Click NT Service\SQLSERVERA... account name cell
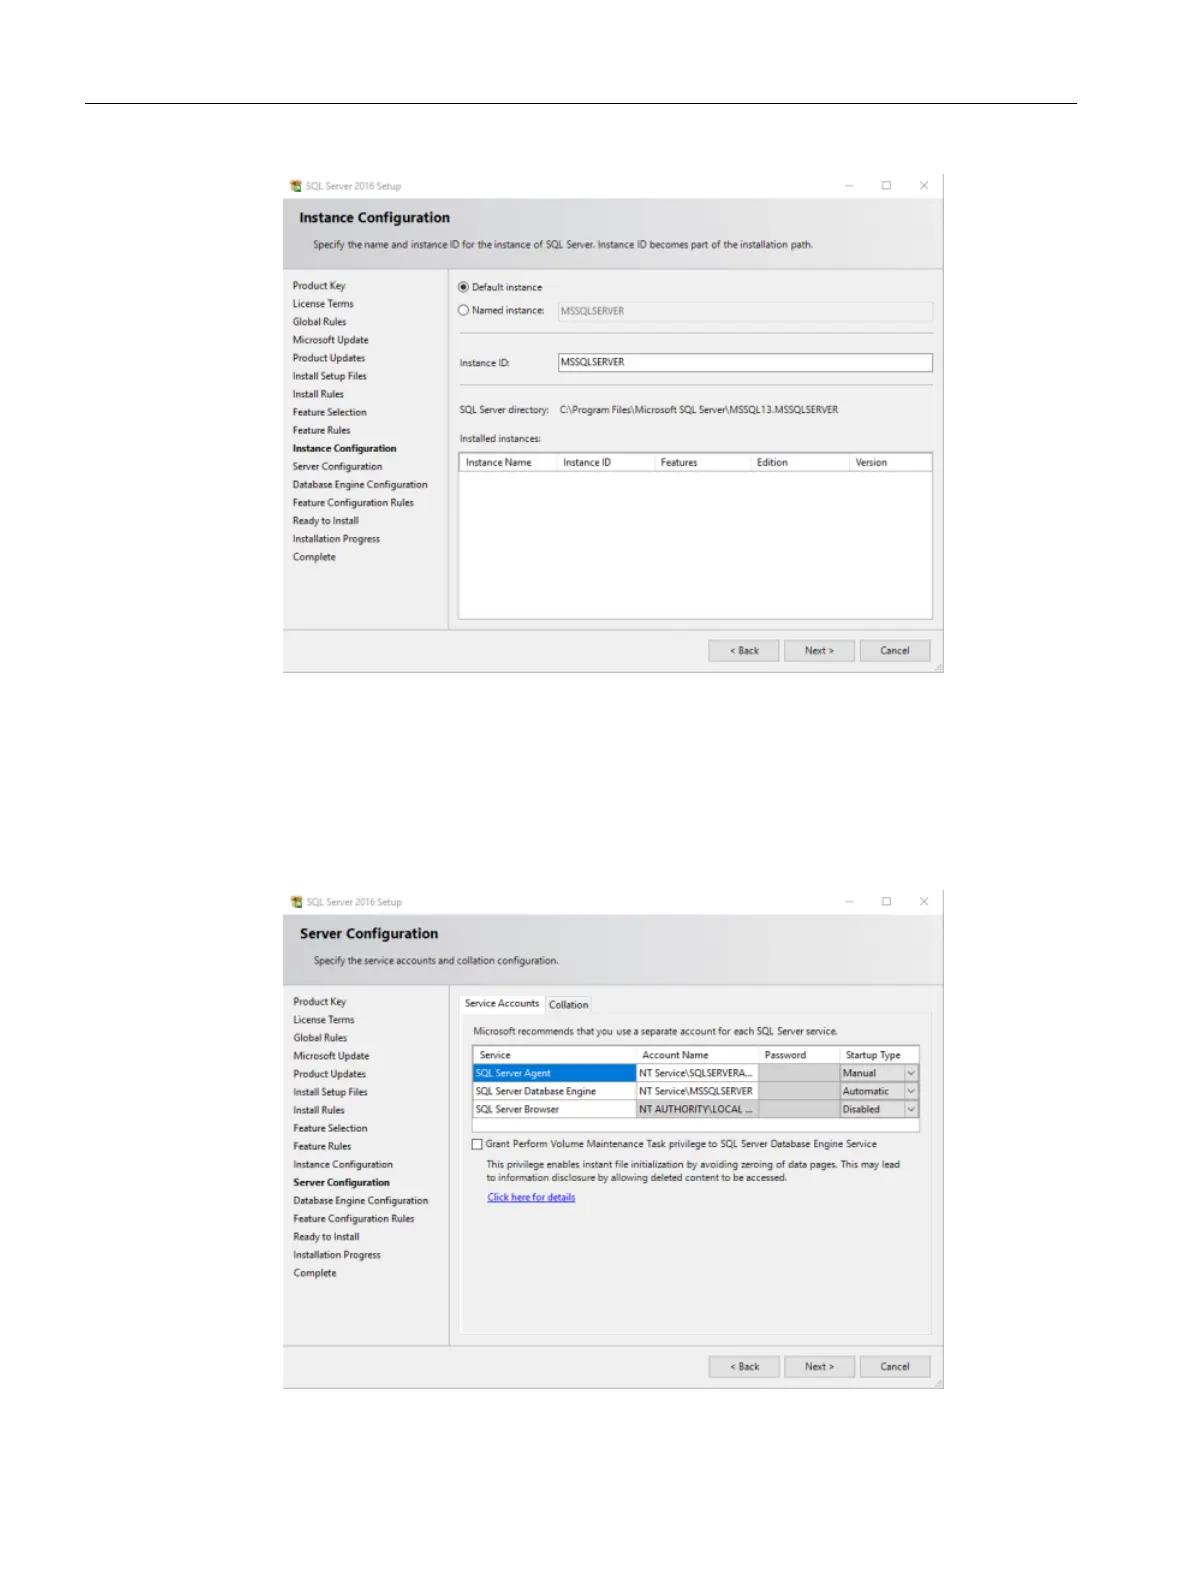The width and height of the screenshot is (1191, 1587). [x=697, y=1073]
